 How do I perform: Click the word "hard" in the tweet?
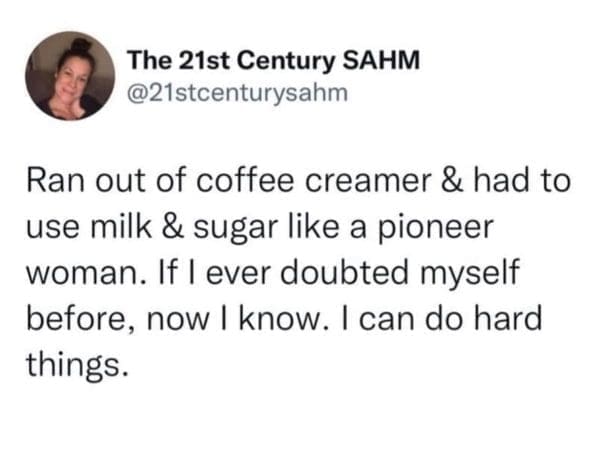tap(513, 319)
